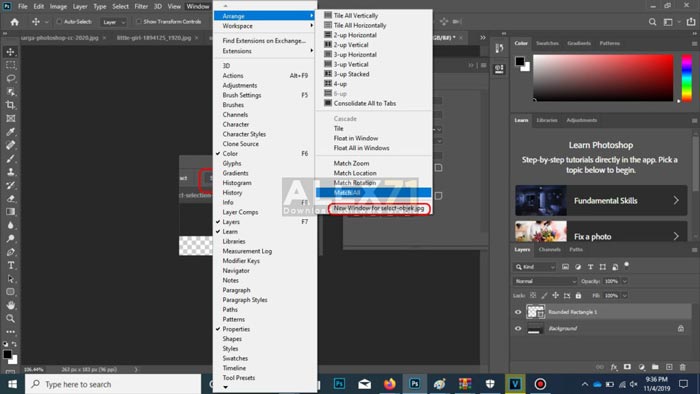Open the workspace switcher icon
This screenshot has height=394, width=700.
668,22
